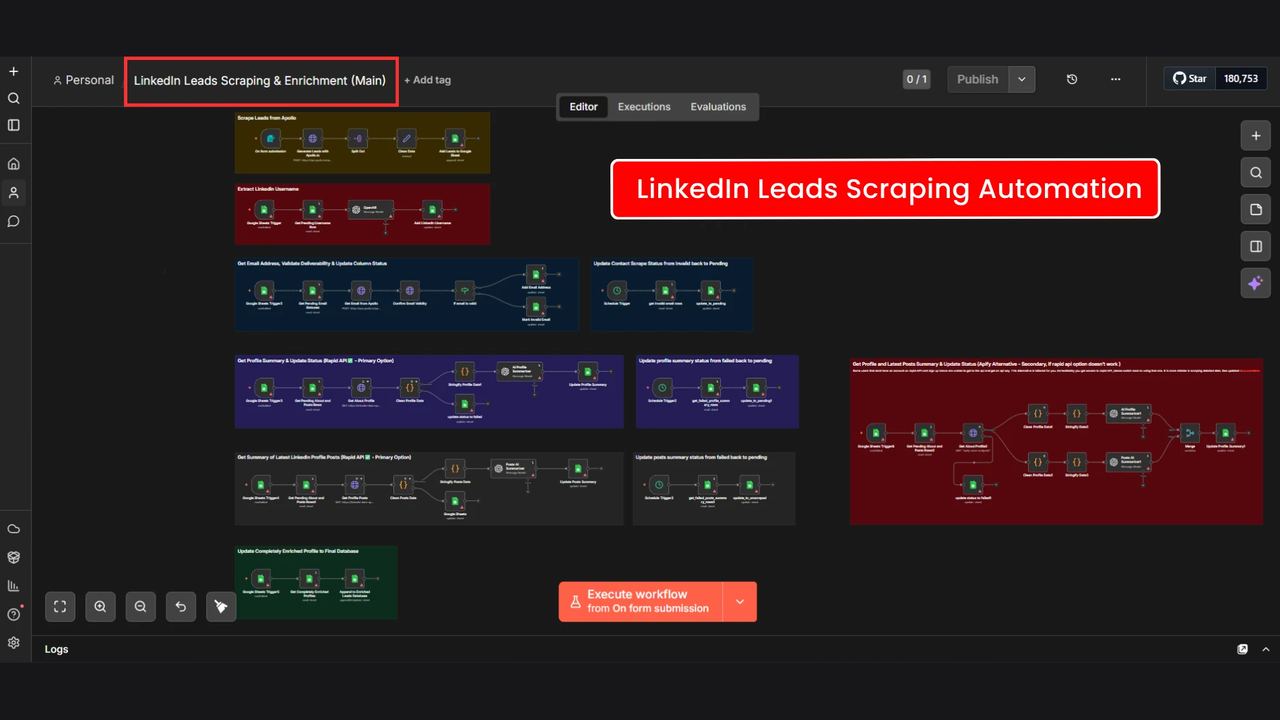
Task: Open the Execute workflow trigger chevron
Action: 740,602
